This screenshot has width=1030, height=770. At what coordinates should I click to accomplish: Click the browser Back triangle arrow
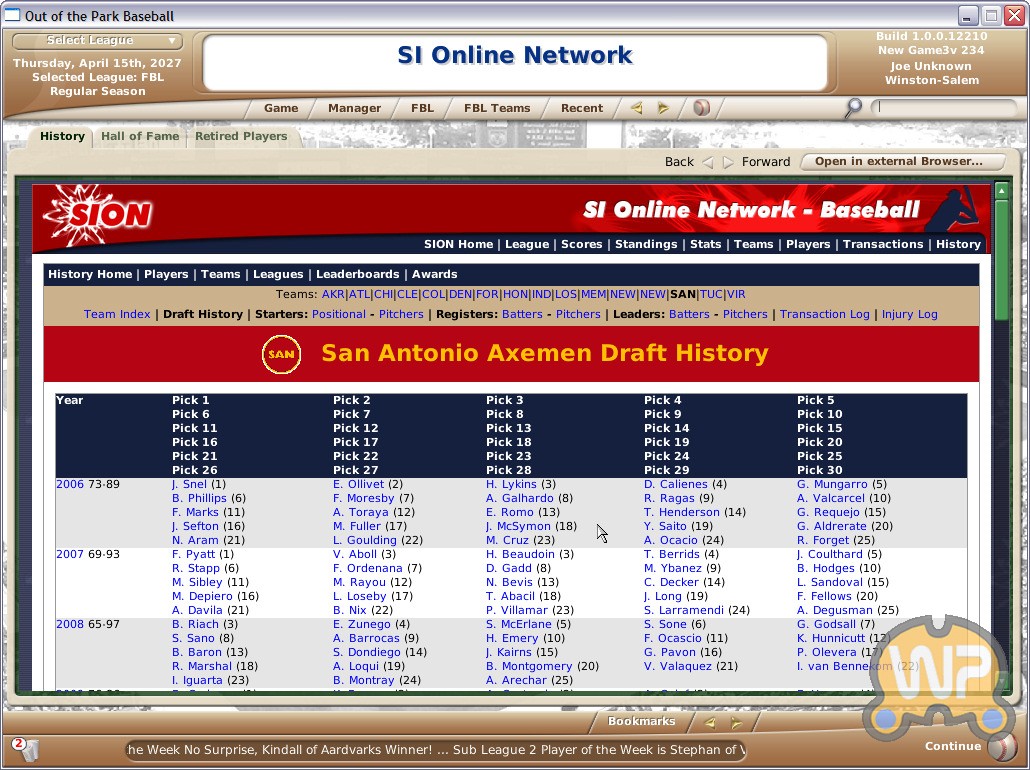coord(708,162)
